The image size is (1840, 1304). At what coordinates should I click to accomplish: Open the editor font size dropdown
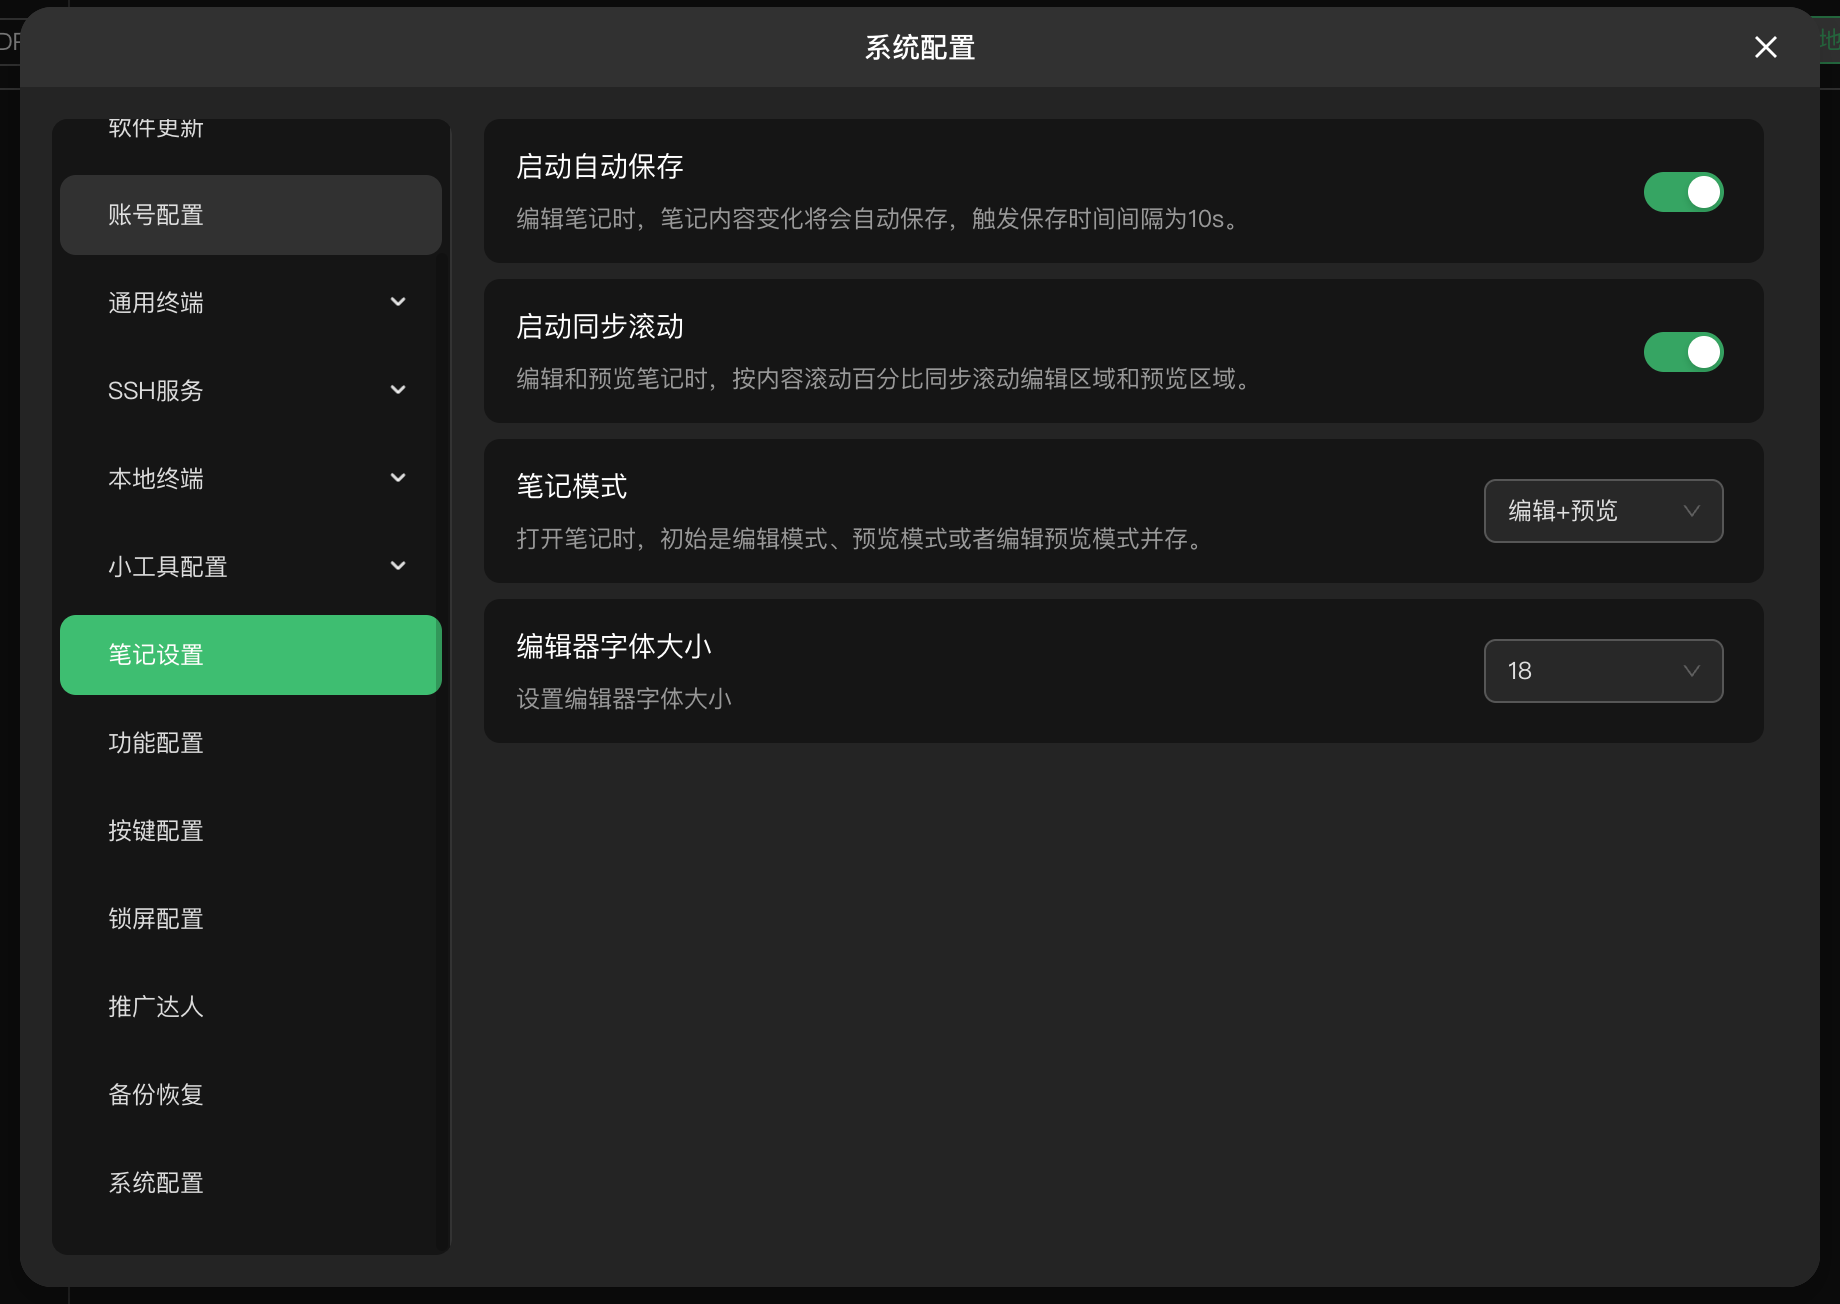coord(1602,671)
